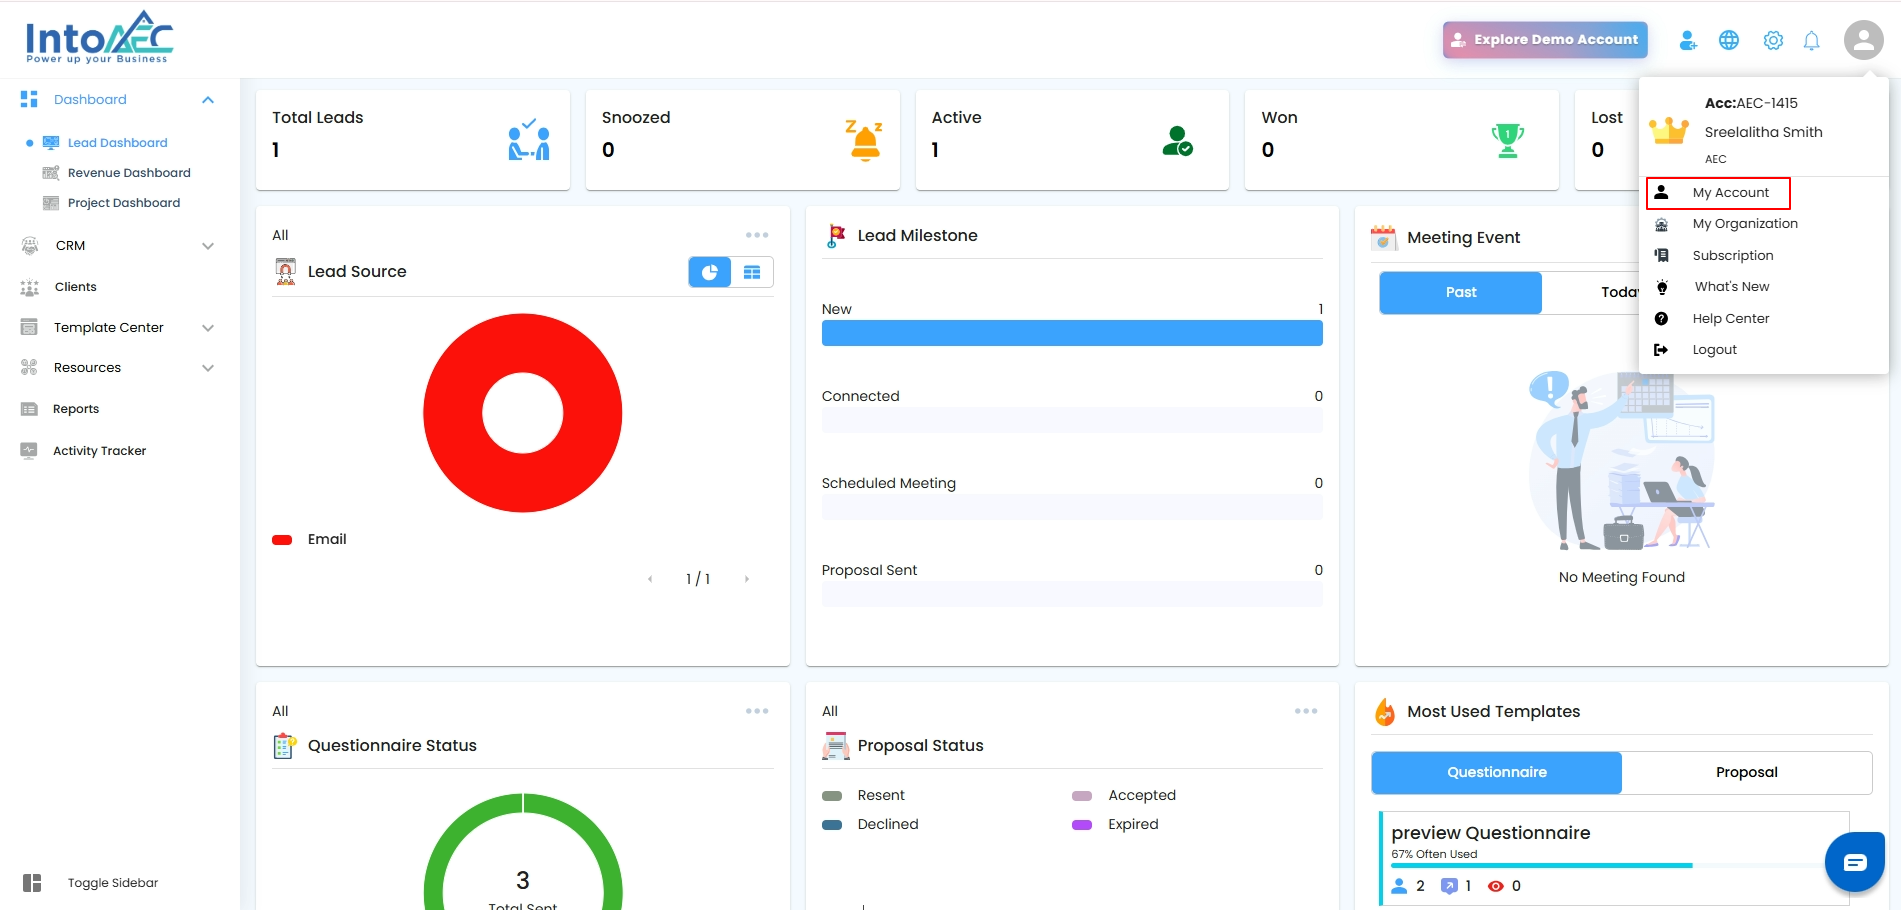Screen dimensions: 1901x910
Task: Open My Organization menu item
Action: pyautogui.click(x=1745, y=224)
